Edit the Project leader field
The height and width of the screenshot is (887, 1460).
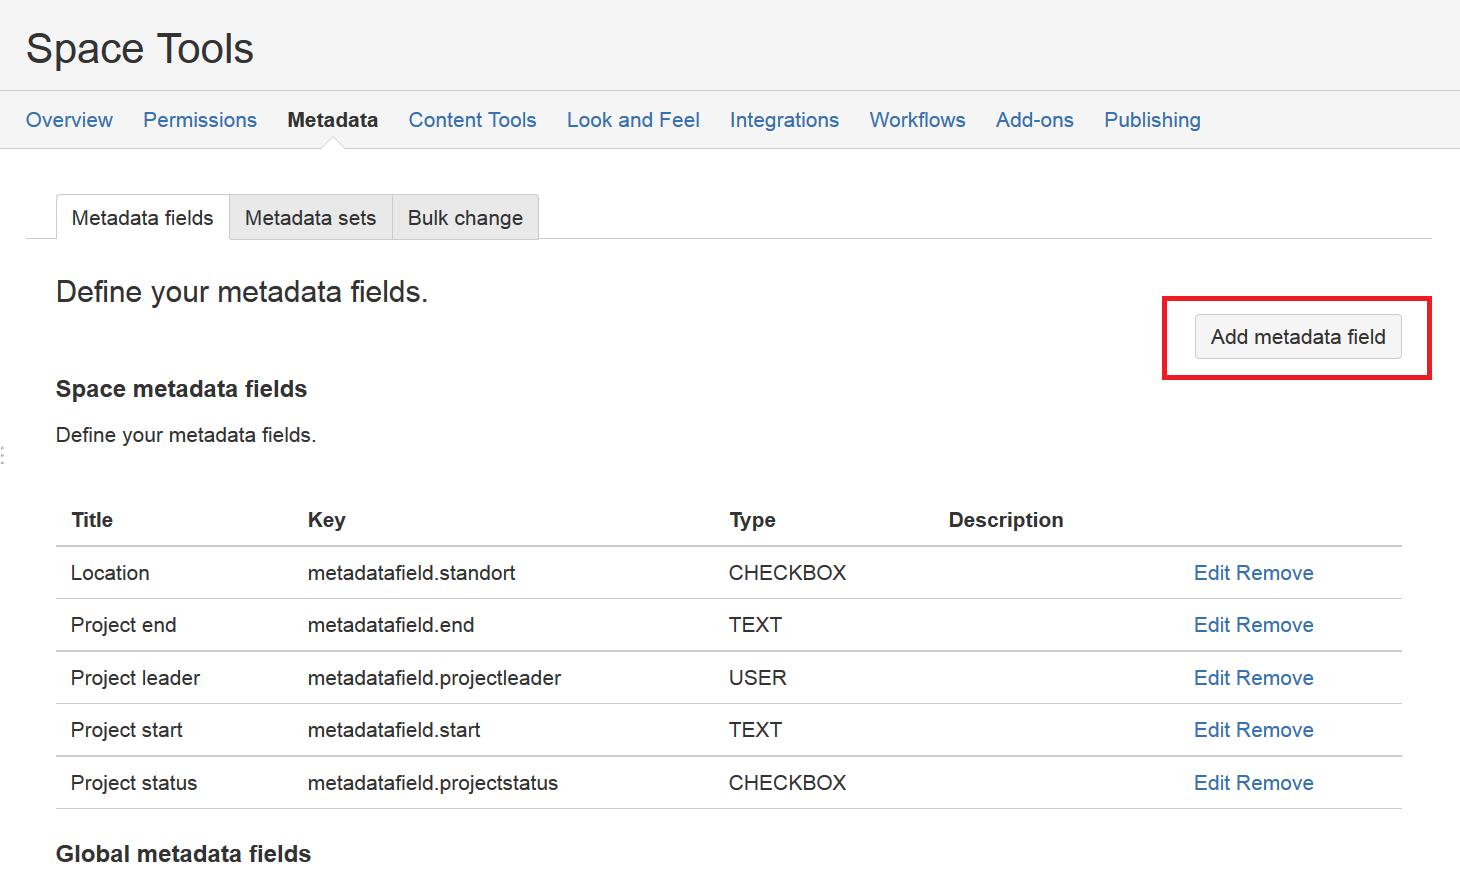[x=1212, y=677]
